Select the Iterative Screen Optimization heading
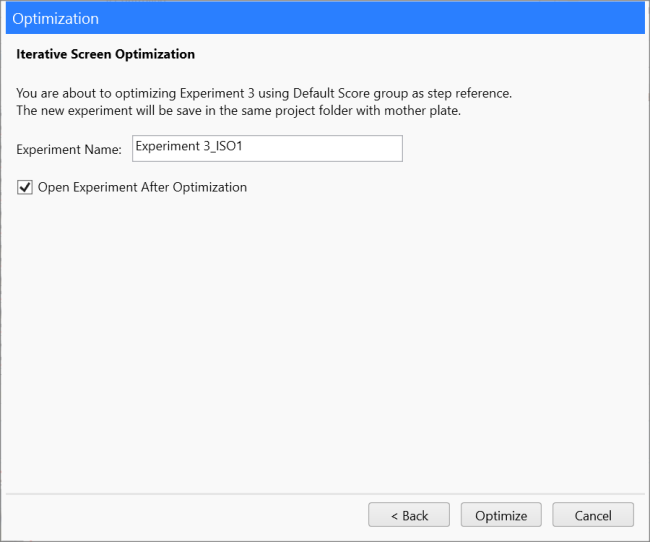This screenshot has height=542, width=650. pyautogui.click(x=105, y=54)
